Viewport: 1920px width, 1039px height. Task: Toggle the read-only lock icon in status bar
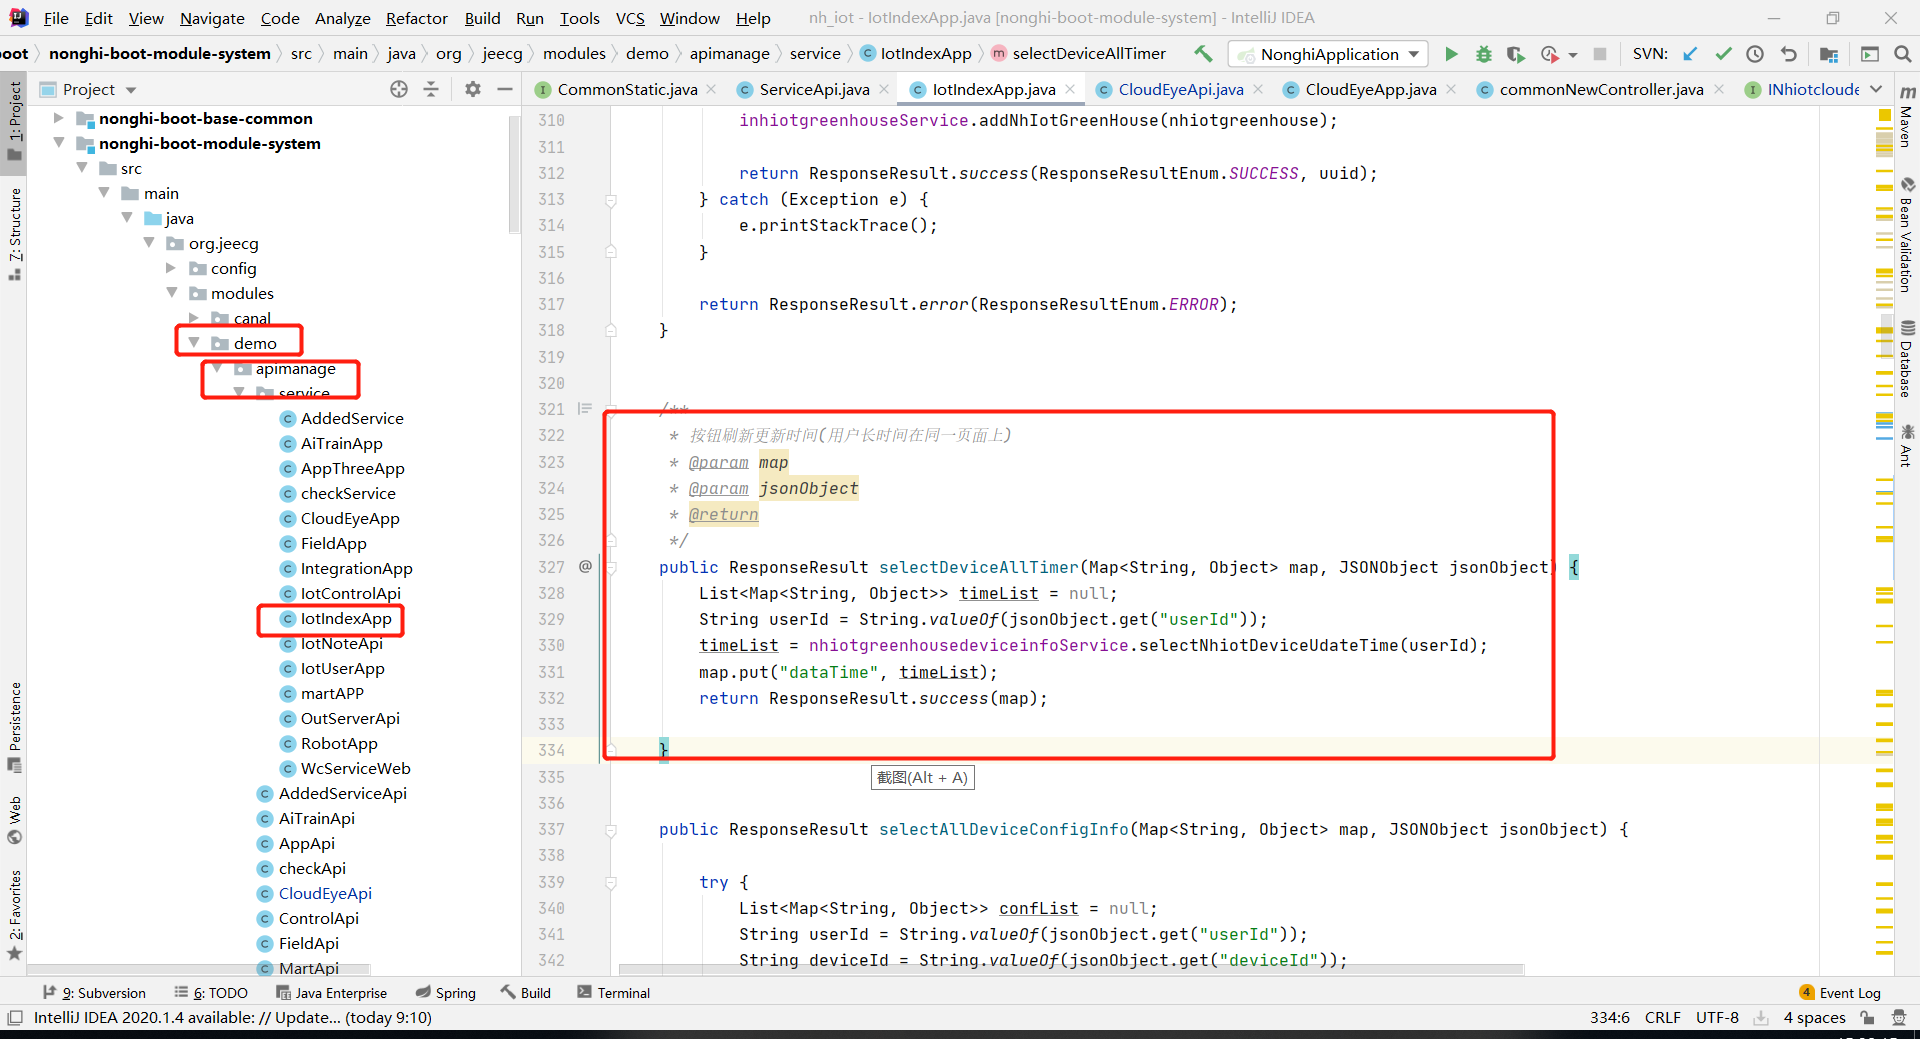tap(1867, 1017)
